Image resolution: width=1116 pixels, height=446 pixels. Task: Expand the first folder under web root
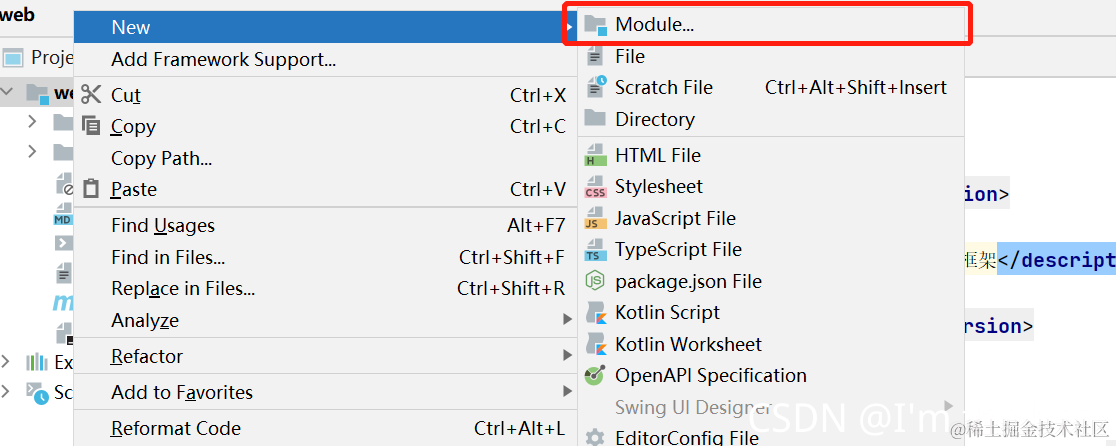31,122
